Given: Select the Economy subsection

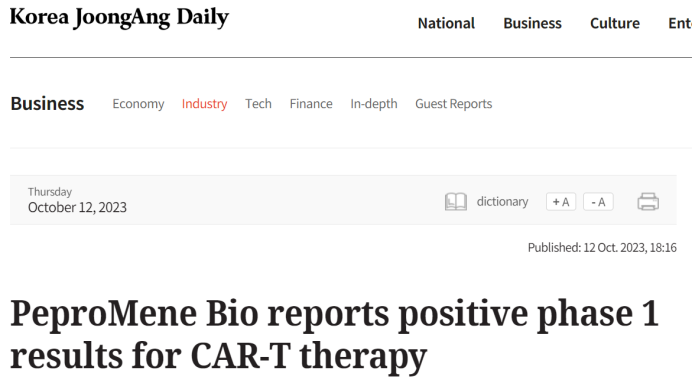Looking at the screenshot, I should (x=138, y=104).
